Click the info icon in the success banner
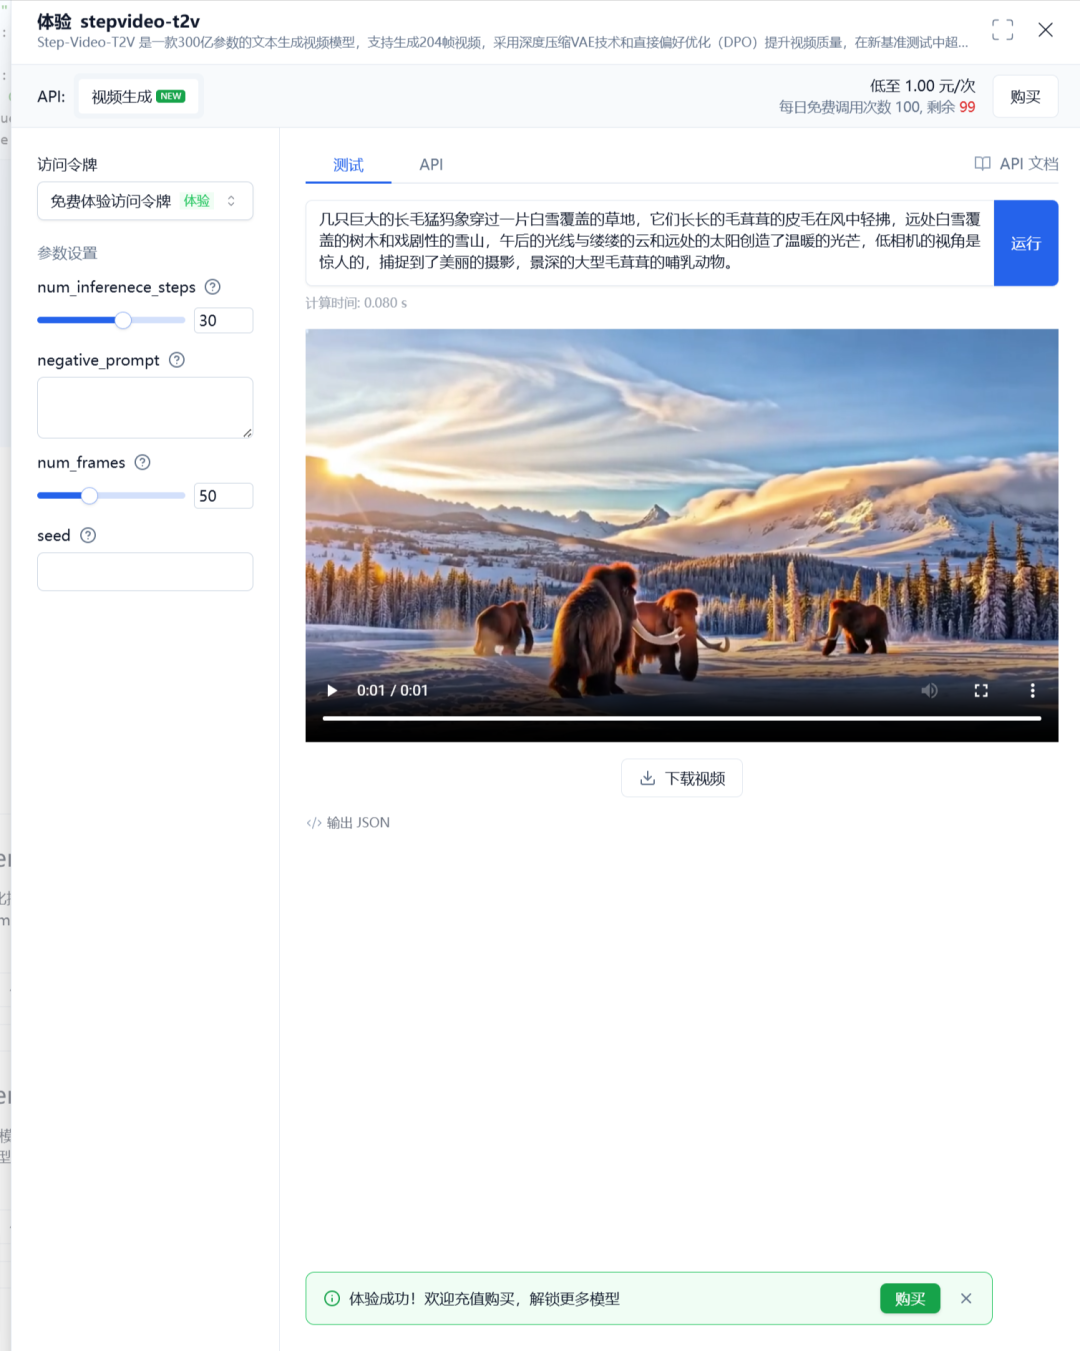The image size is (1080, 1351). (x=330, y=1298)
